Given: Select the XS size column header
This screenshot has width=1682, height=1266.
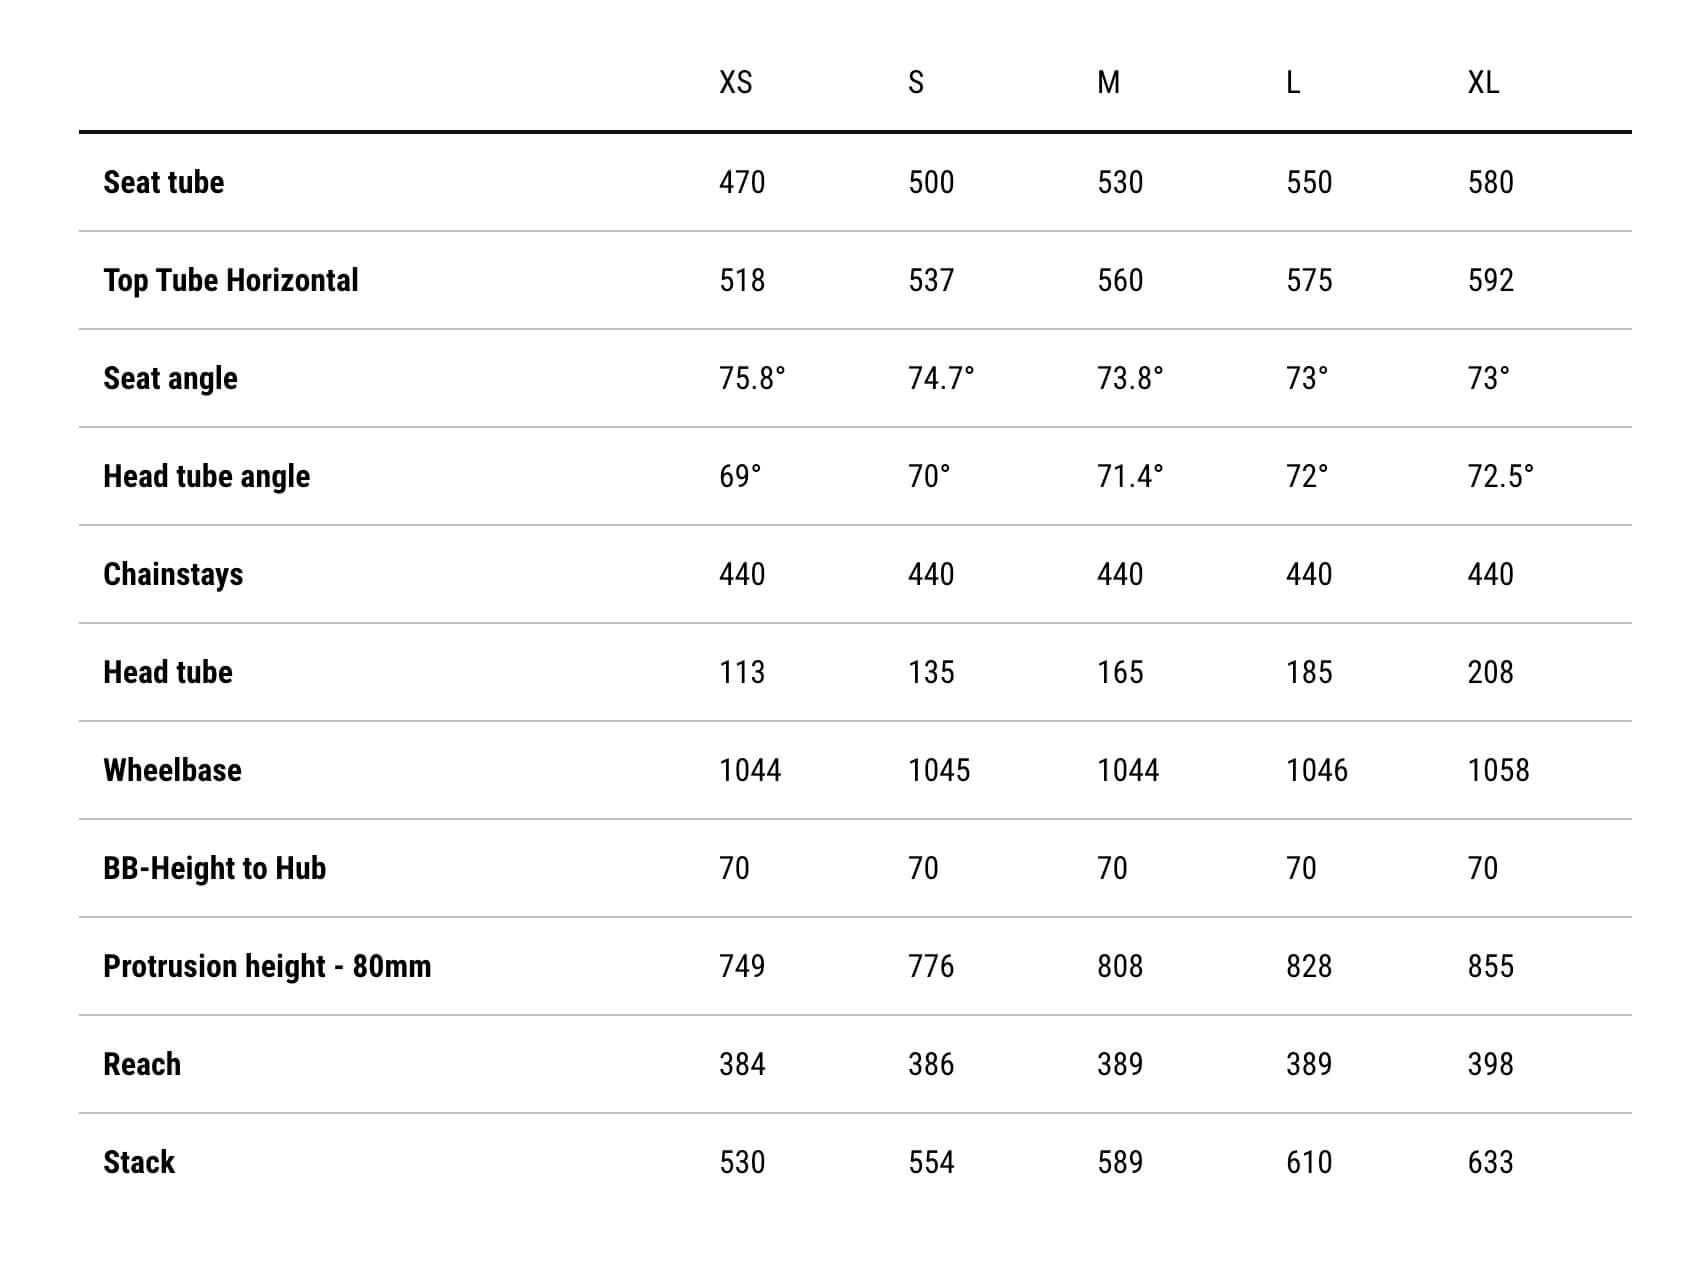Looking at the screenshot, I should (x=735, y=82).
